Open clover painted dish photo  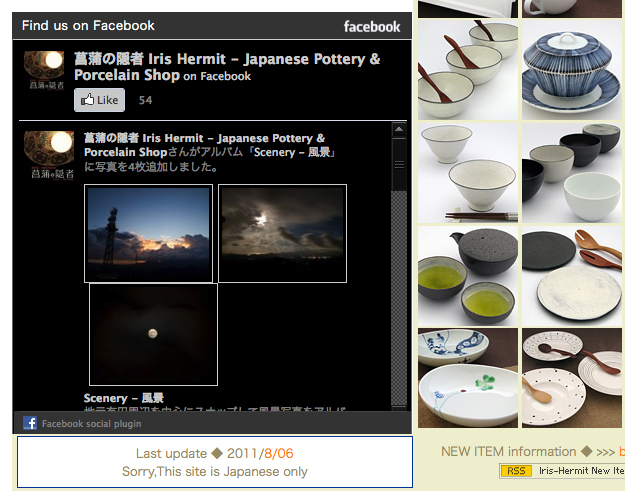pos(468,378)
